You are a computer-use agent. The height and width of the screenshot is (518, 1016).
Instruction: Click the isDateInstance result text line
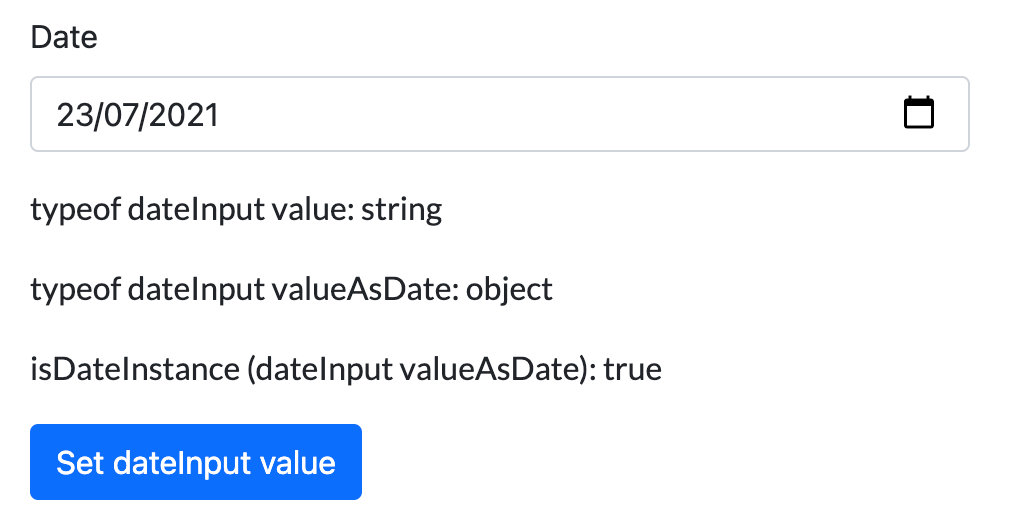[346, 370]
